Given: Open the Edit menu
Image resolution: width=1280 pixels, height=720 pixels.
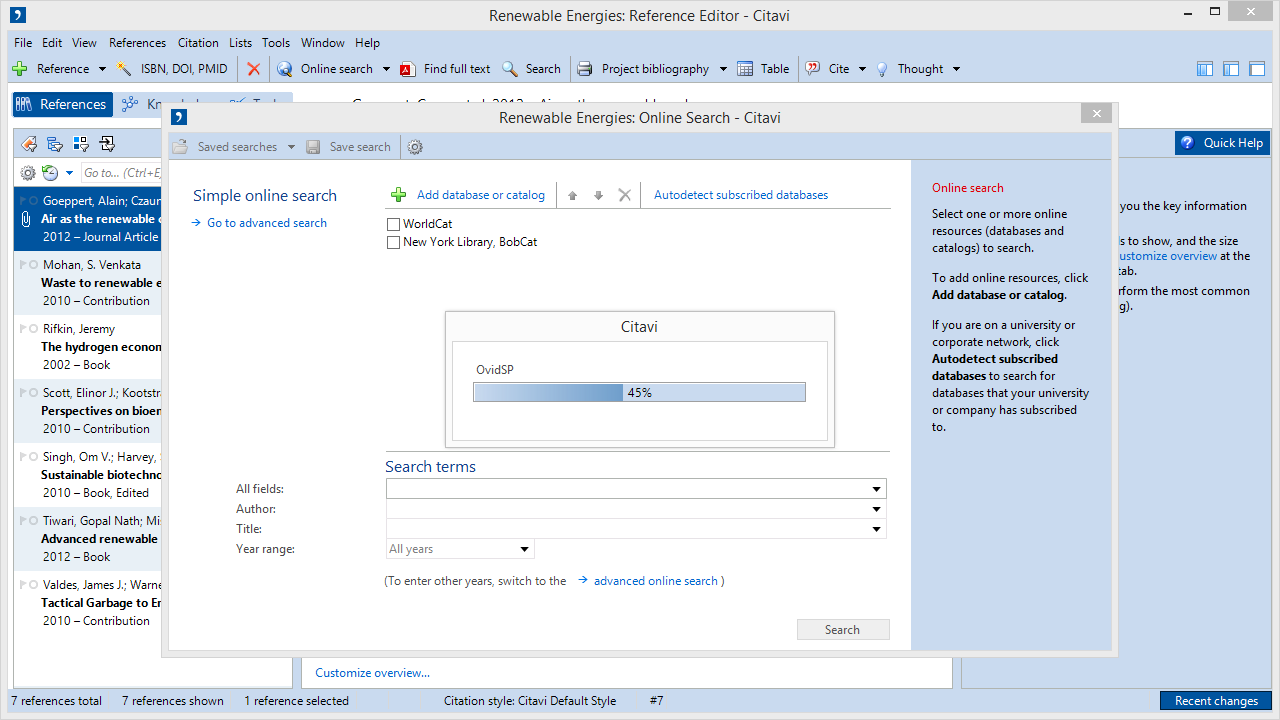Looking at the screenshot, I should 52,43.
